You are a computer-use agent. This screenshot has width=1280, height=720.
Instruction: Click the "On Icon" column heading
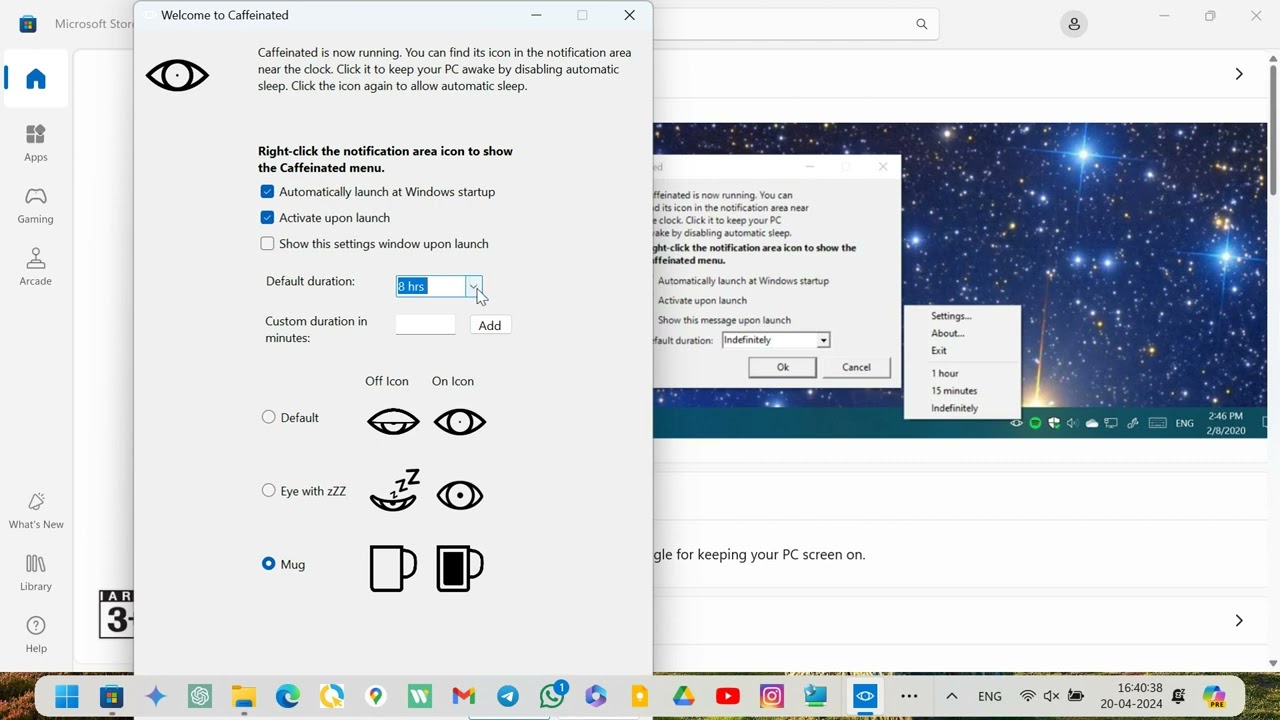453,381
